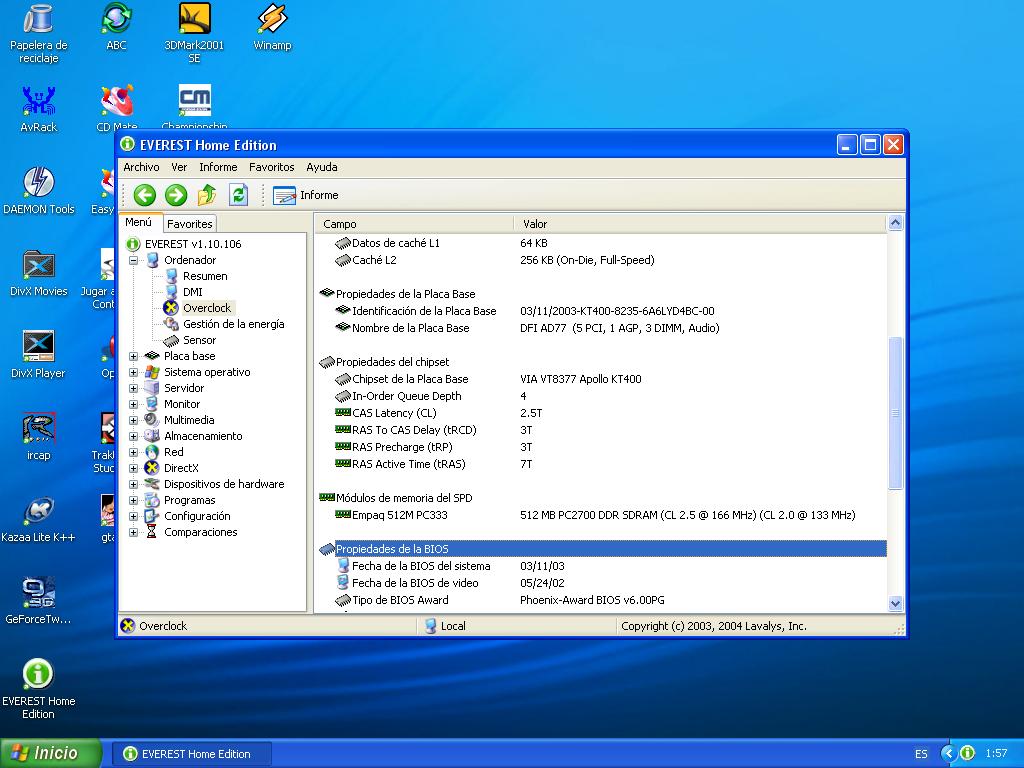The height and width of the screenshot is (768, 1024).
Task: Collapse the Ordenador tree node
Action: 134,260
